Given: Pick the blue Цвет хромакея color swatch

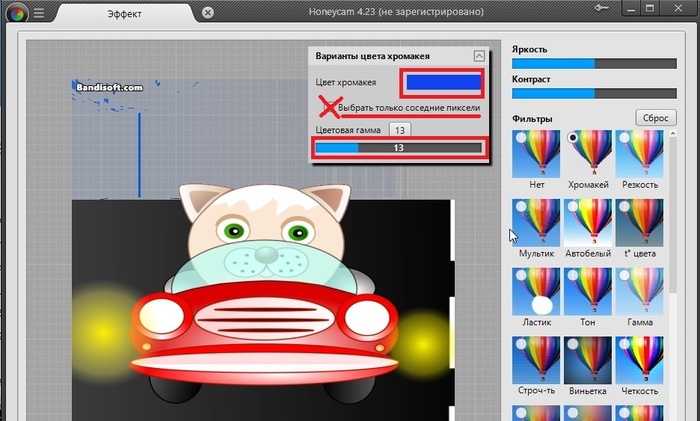Looking at the screenshot, I should point(443,83).
